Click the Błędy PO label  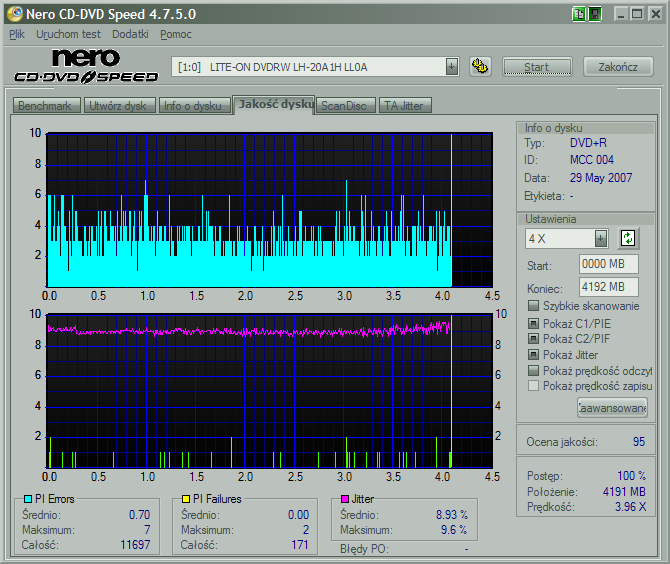point(364,549)
